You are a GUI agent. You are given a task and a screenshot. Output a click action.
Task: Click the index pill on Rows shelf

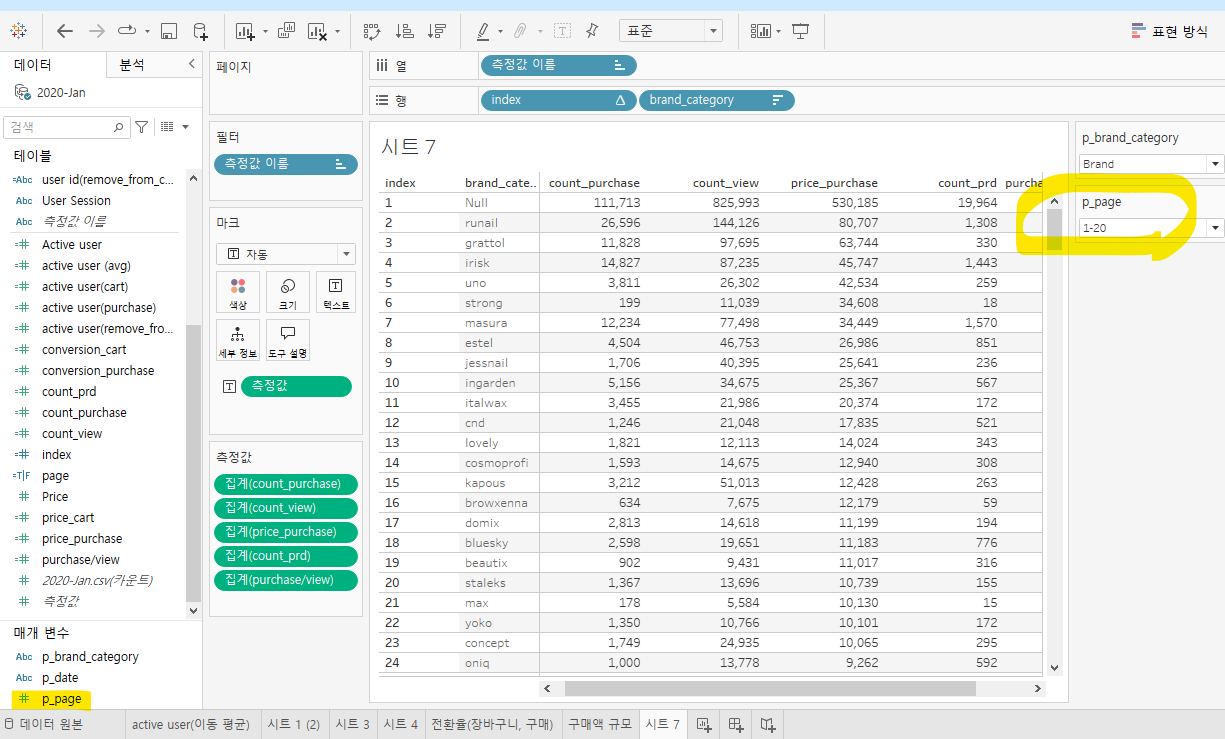point(558,100)
